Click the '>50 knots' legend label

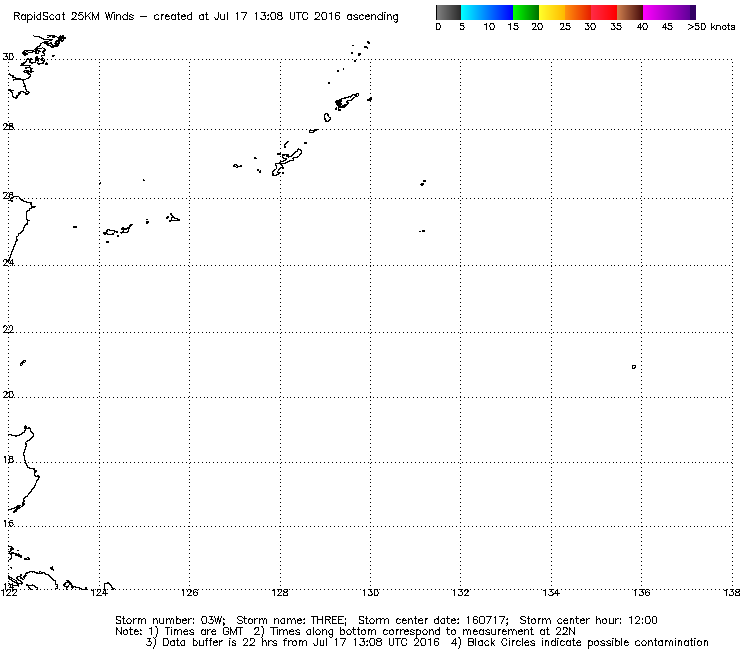tap(711, 27)
